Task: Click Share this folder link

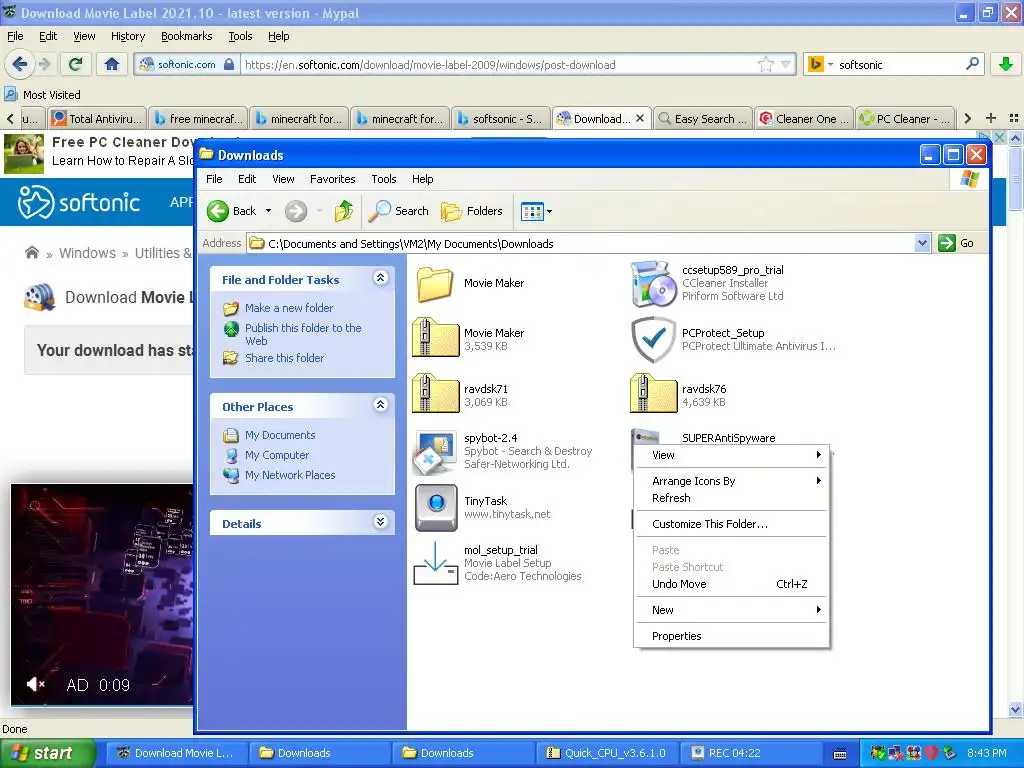Action: 284,358
